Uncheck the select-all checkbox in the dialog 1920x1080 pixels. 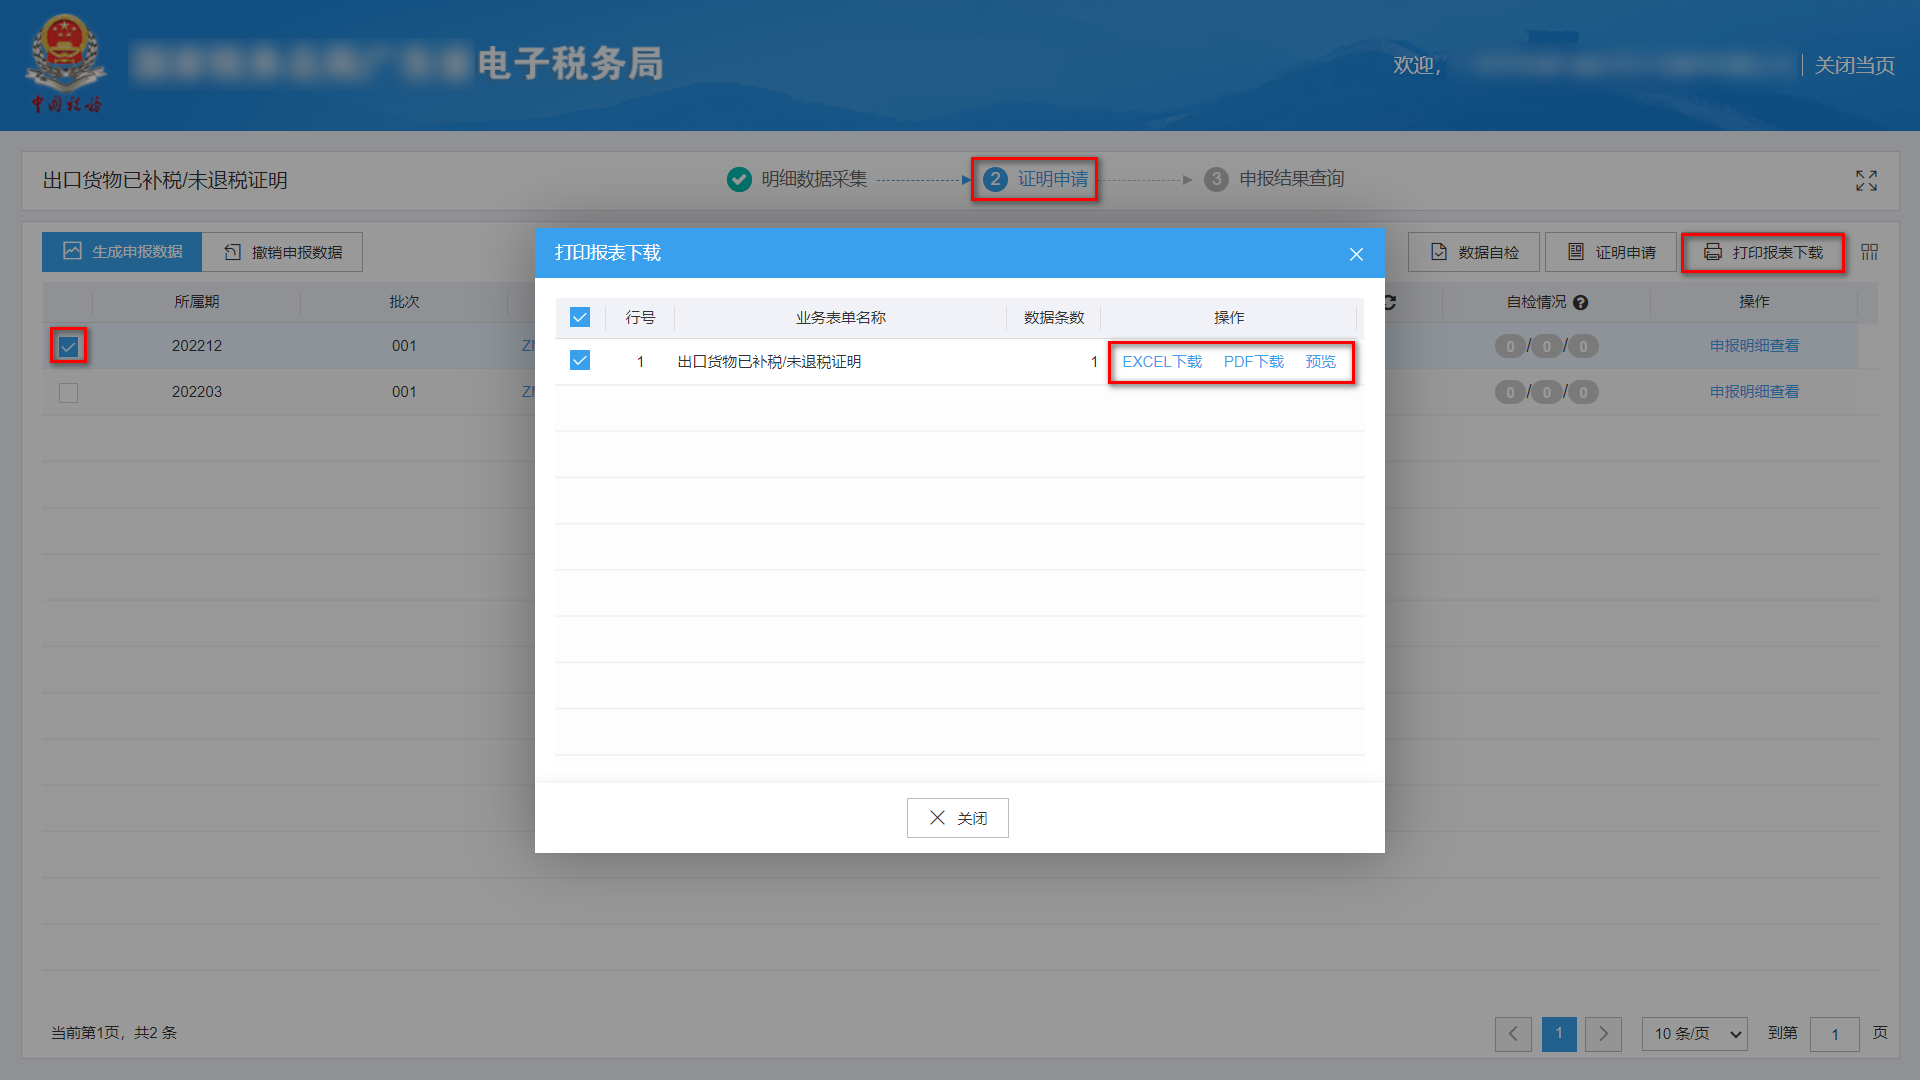(580, 317)
